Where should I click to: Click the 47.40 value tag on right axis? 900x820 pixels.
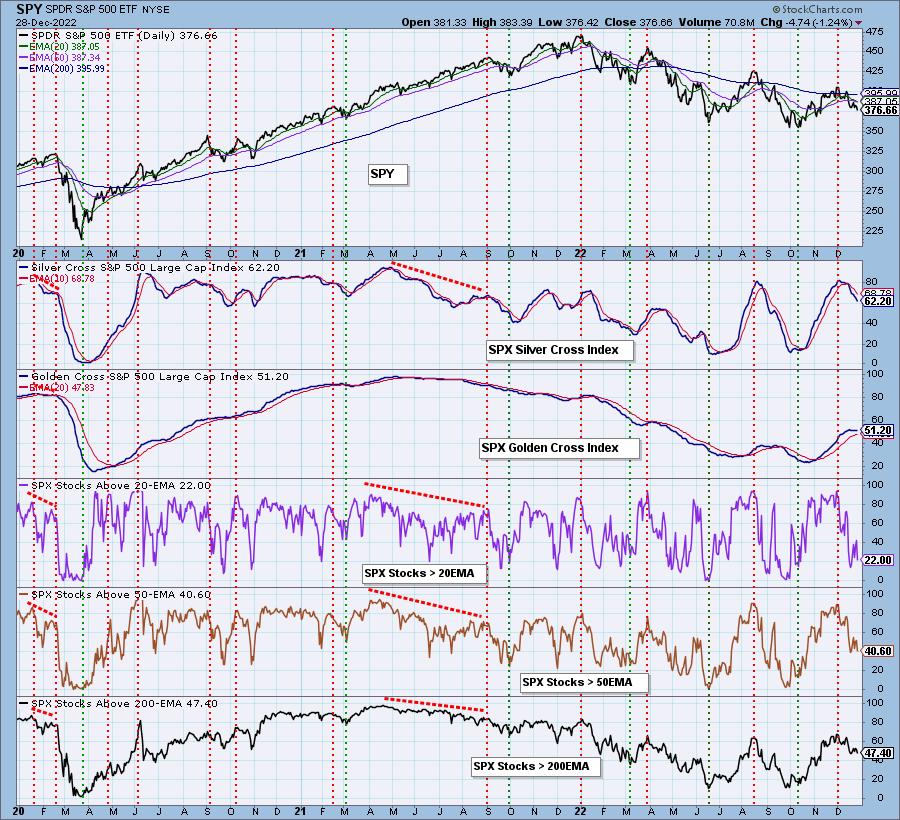coord(878,753)
